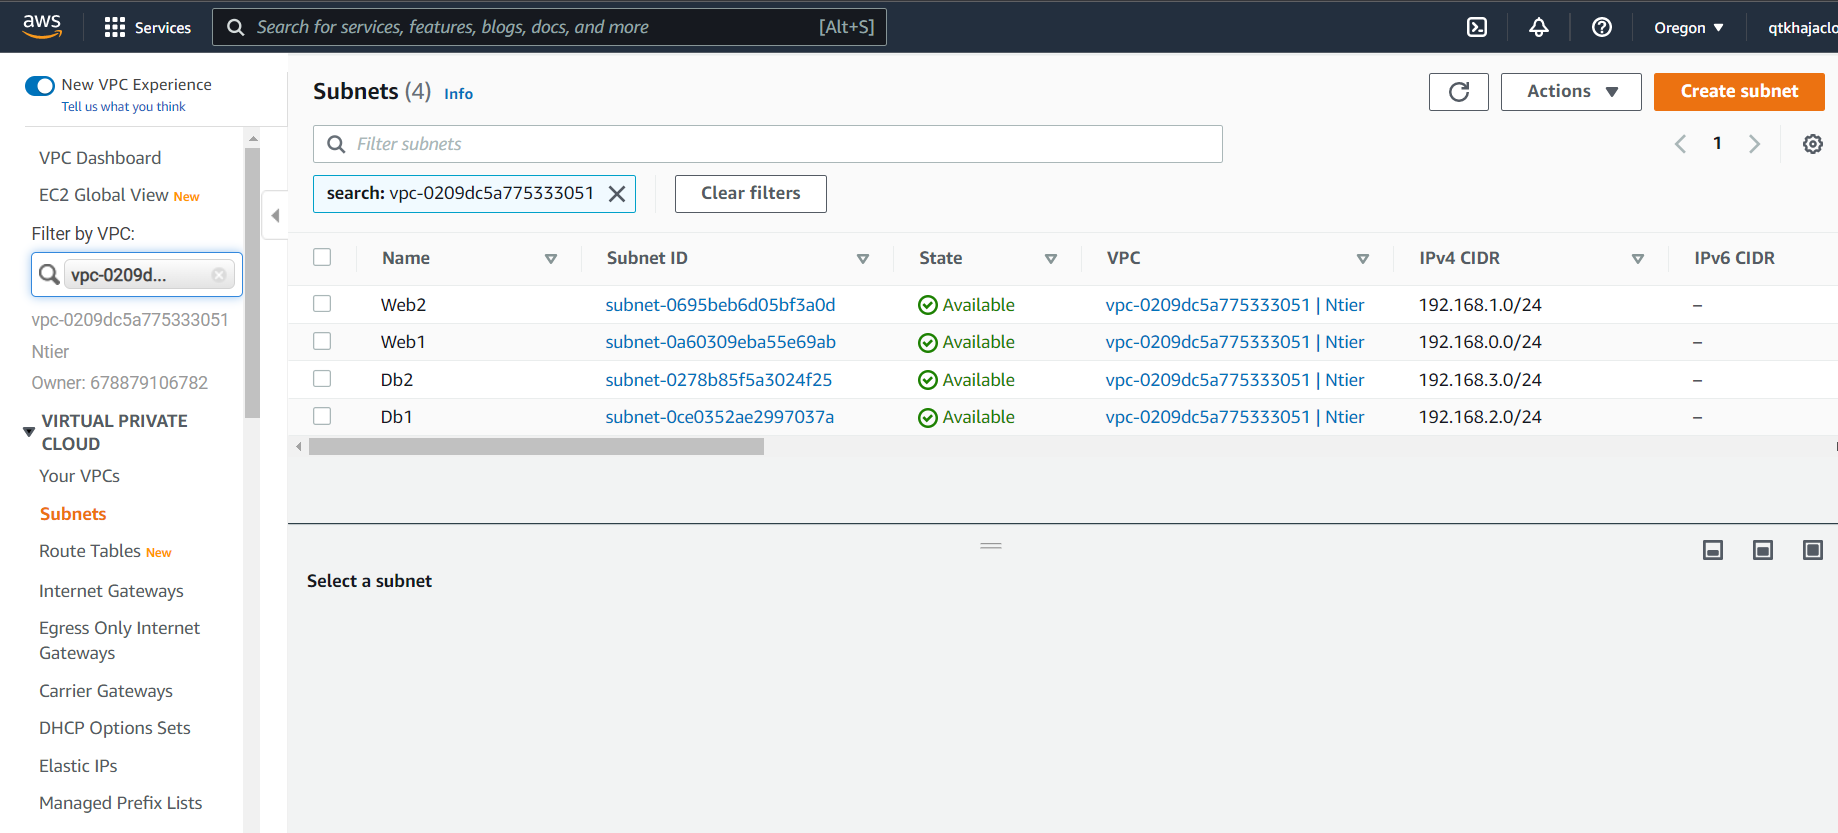Open table preferences gear
The image size is (1838, 833).
[x=1812, y=144]
